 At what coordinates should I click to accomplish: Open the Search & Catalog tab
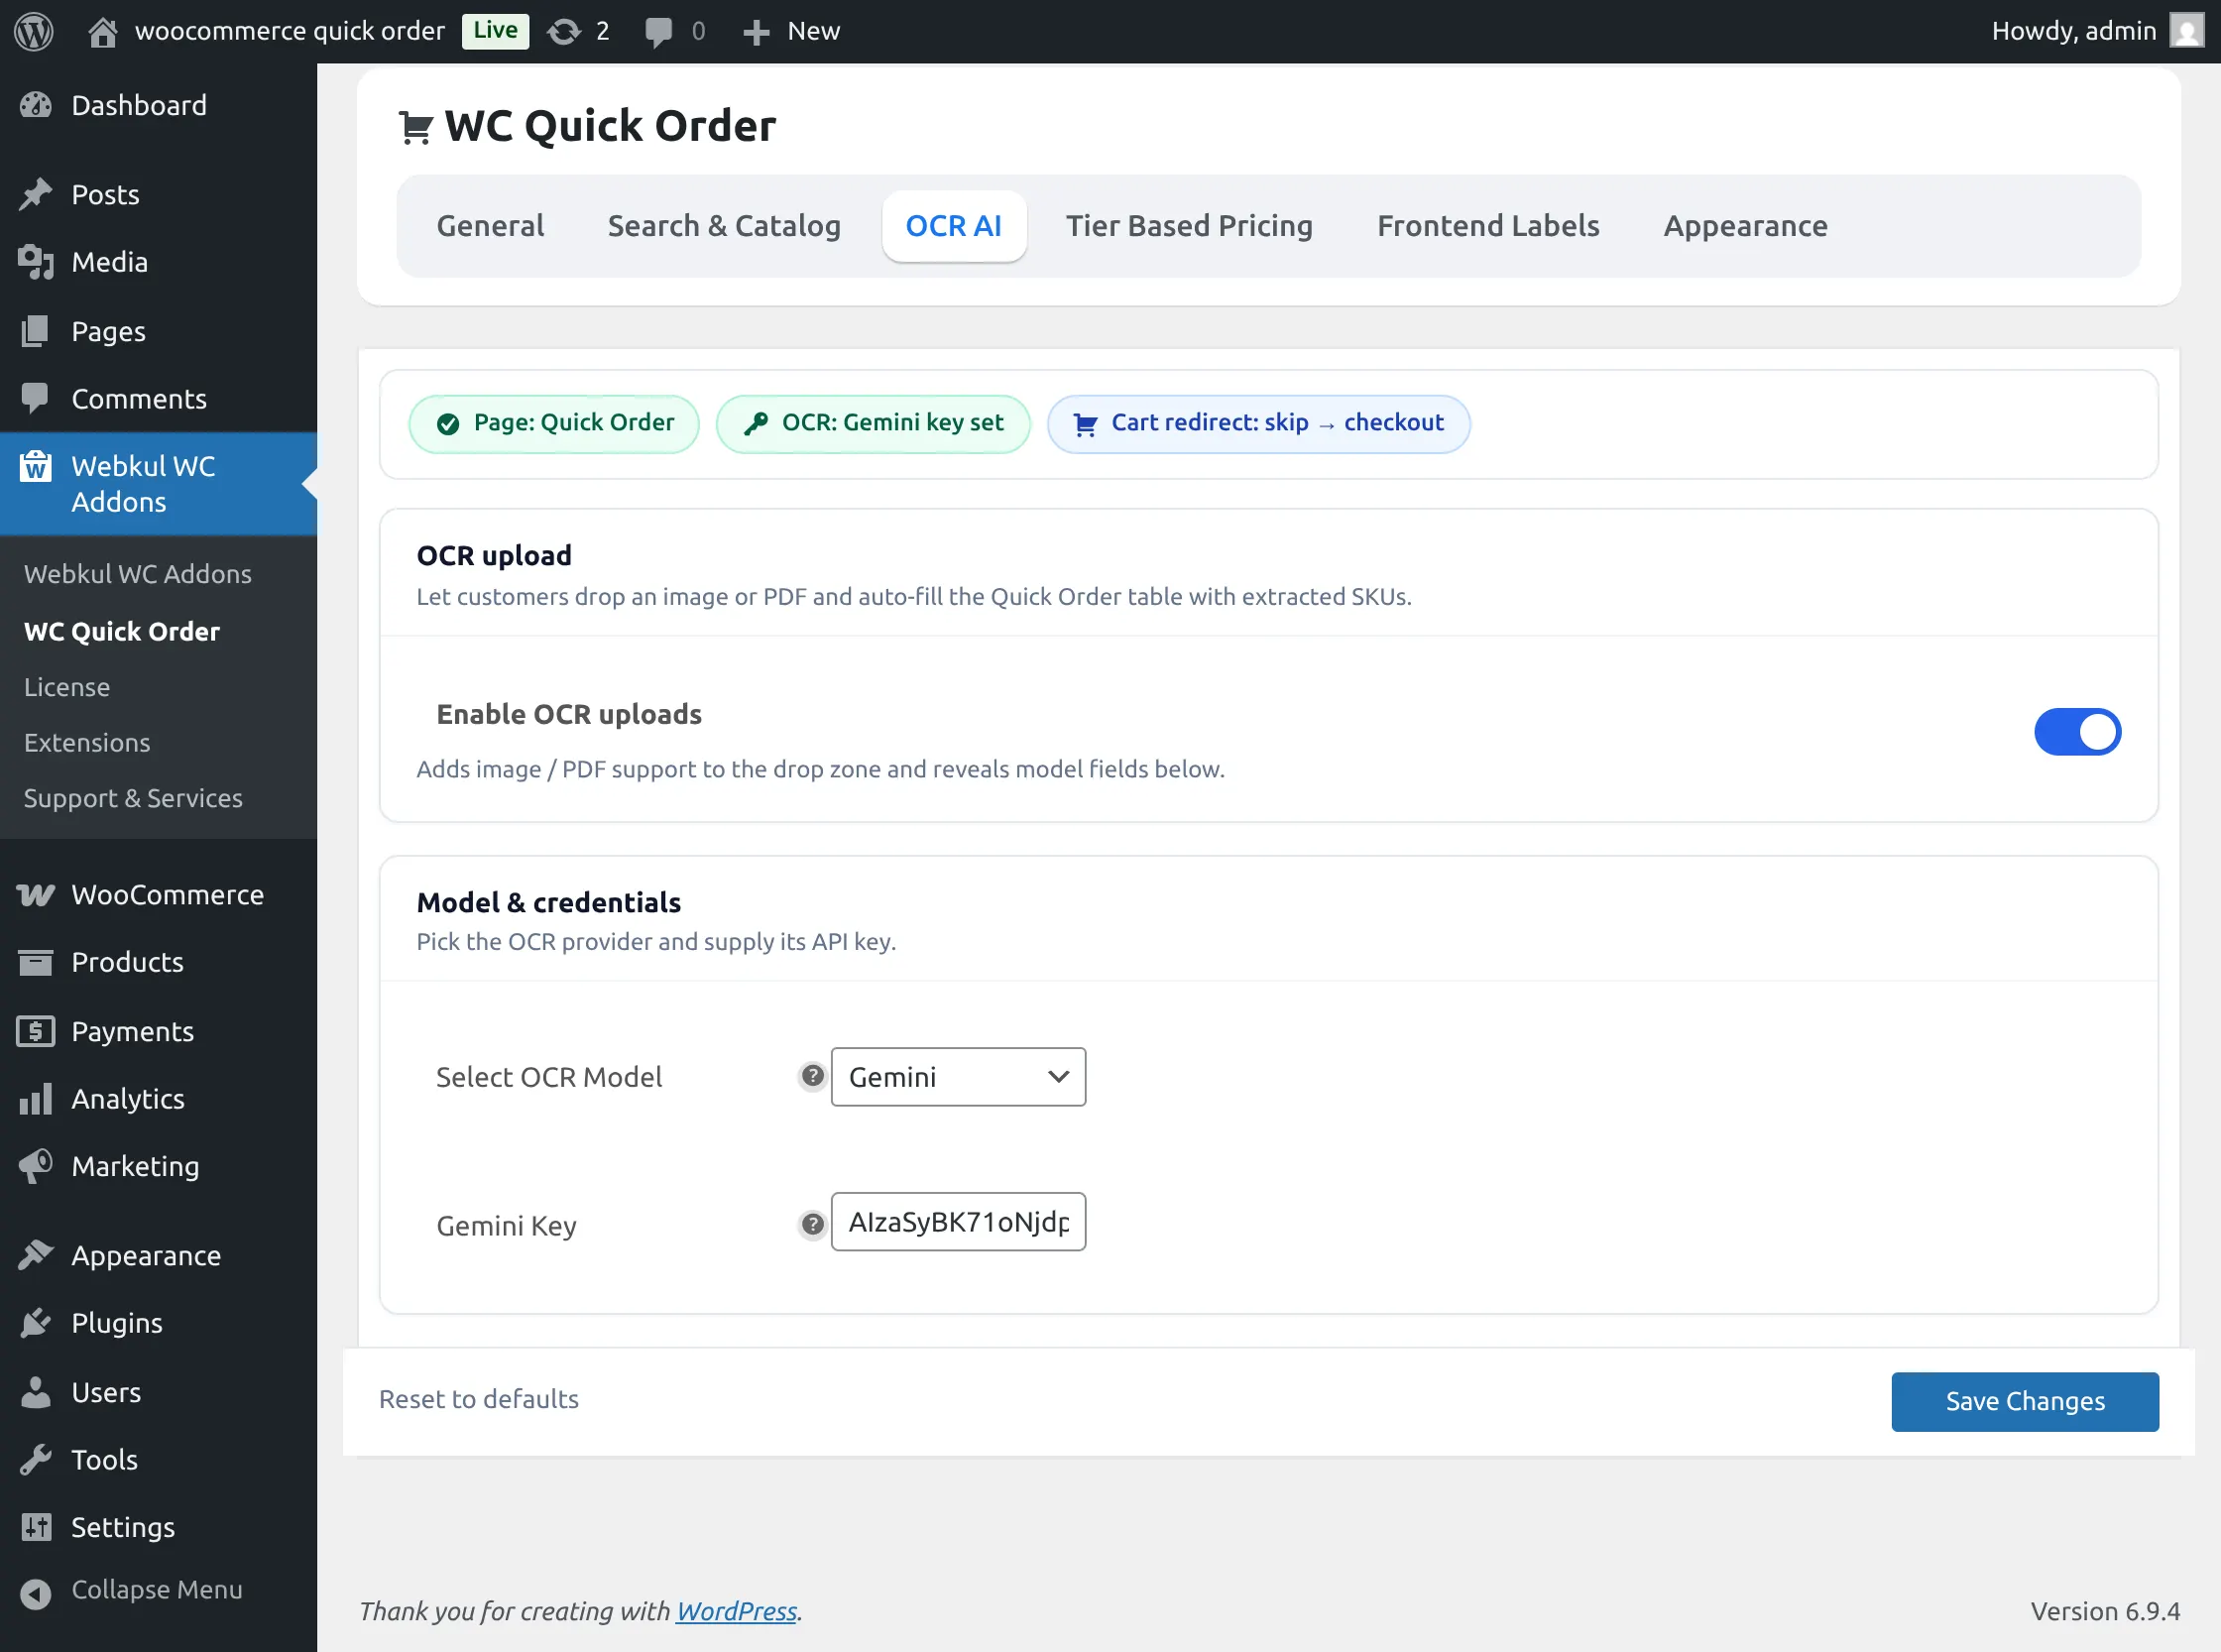pyautogui.click(x=724, y=226)
